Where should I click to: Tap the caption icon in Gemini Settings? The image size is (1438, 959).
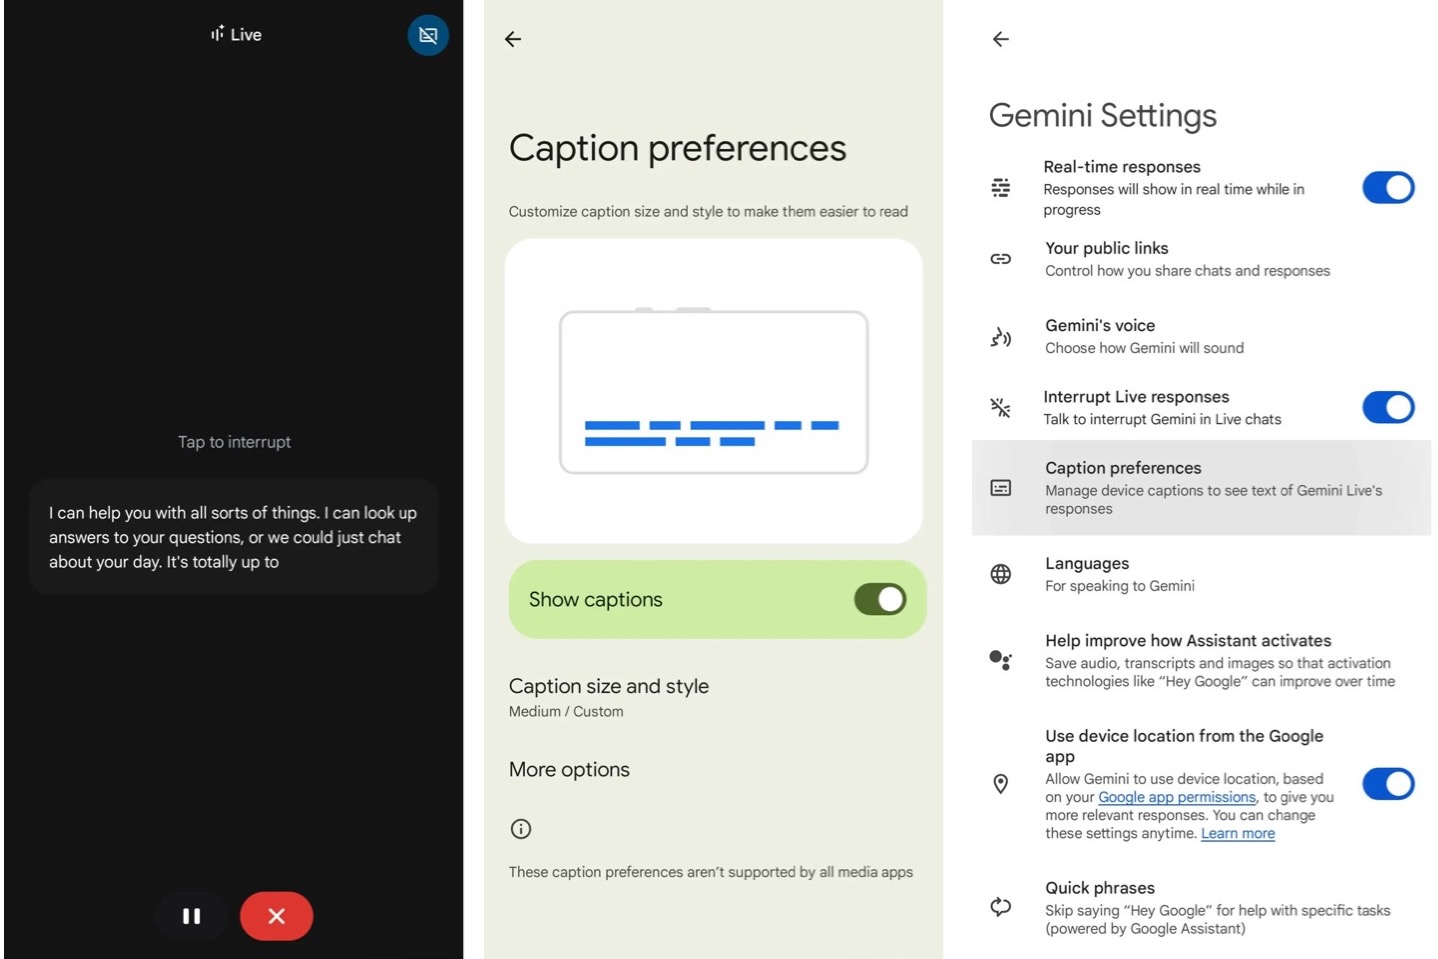point(1000,488)
